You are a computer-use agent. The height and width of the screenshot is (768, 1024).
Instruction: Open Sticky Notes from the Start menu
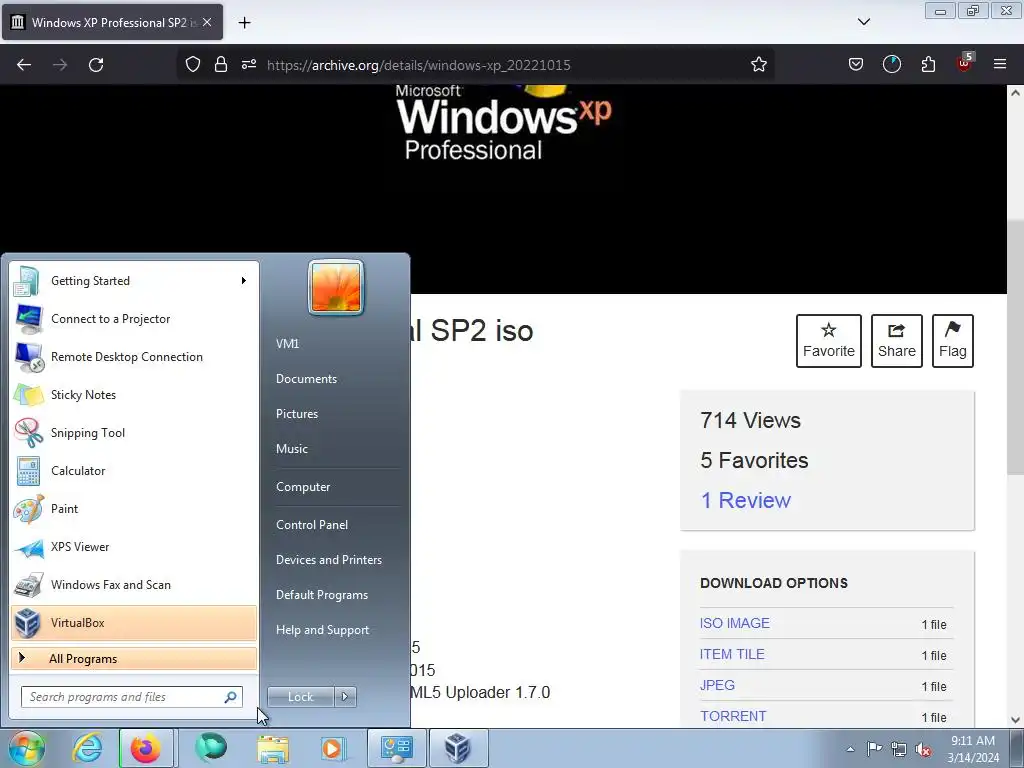[134, 394]
